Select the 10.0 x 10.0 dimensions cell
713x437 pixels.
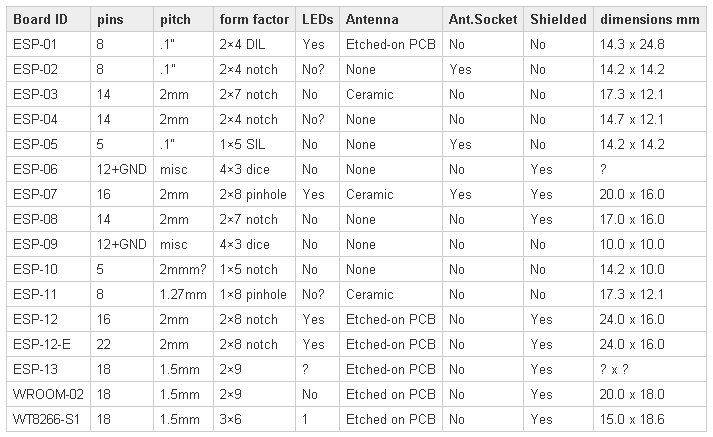[x=649, y=244]
